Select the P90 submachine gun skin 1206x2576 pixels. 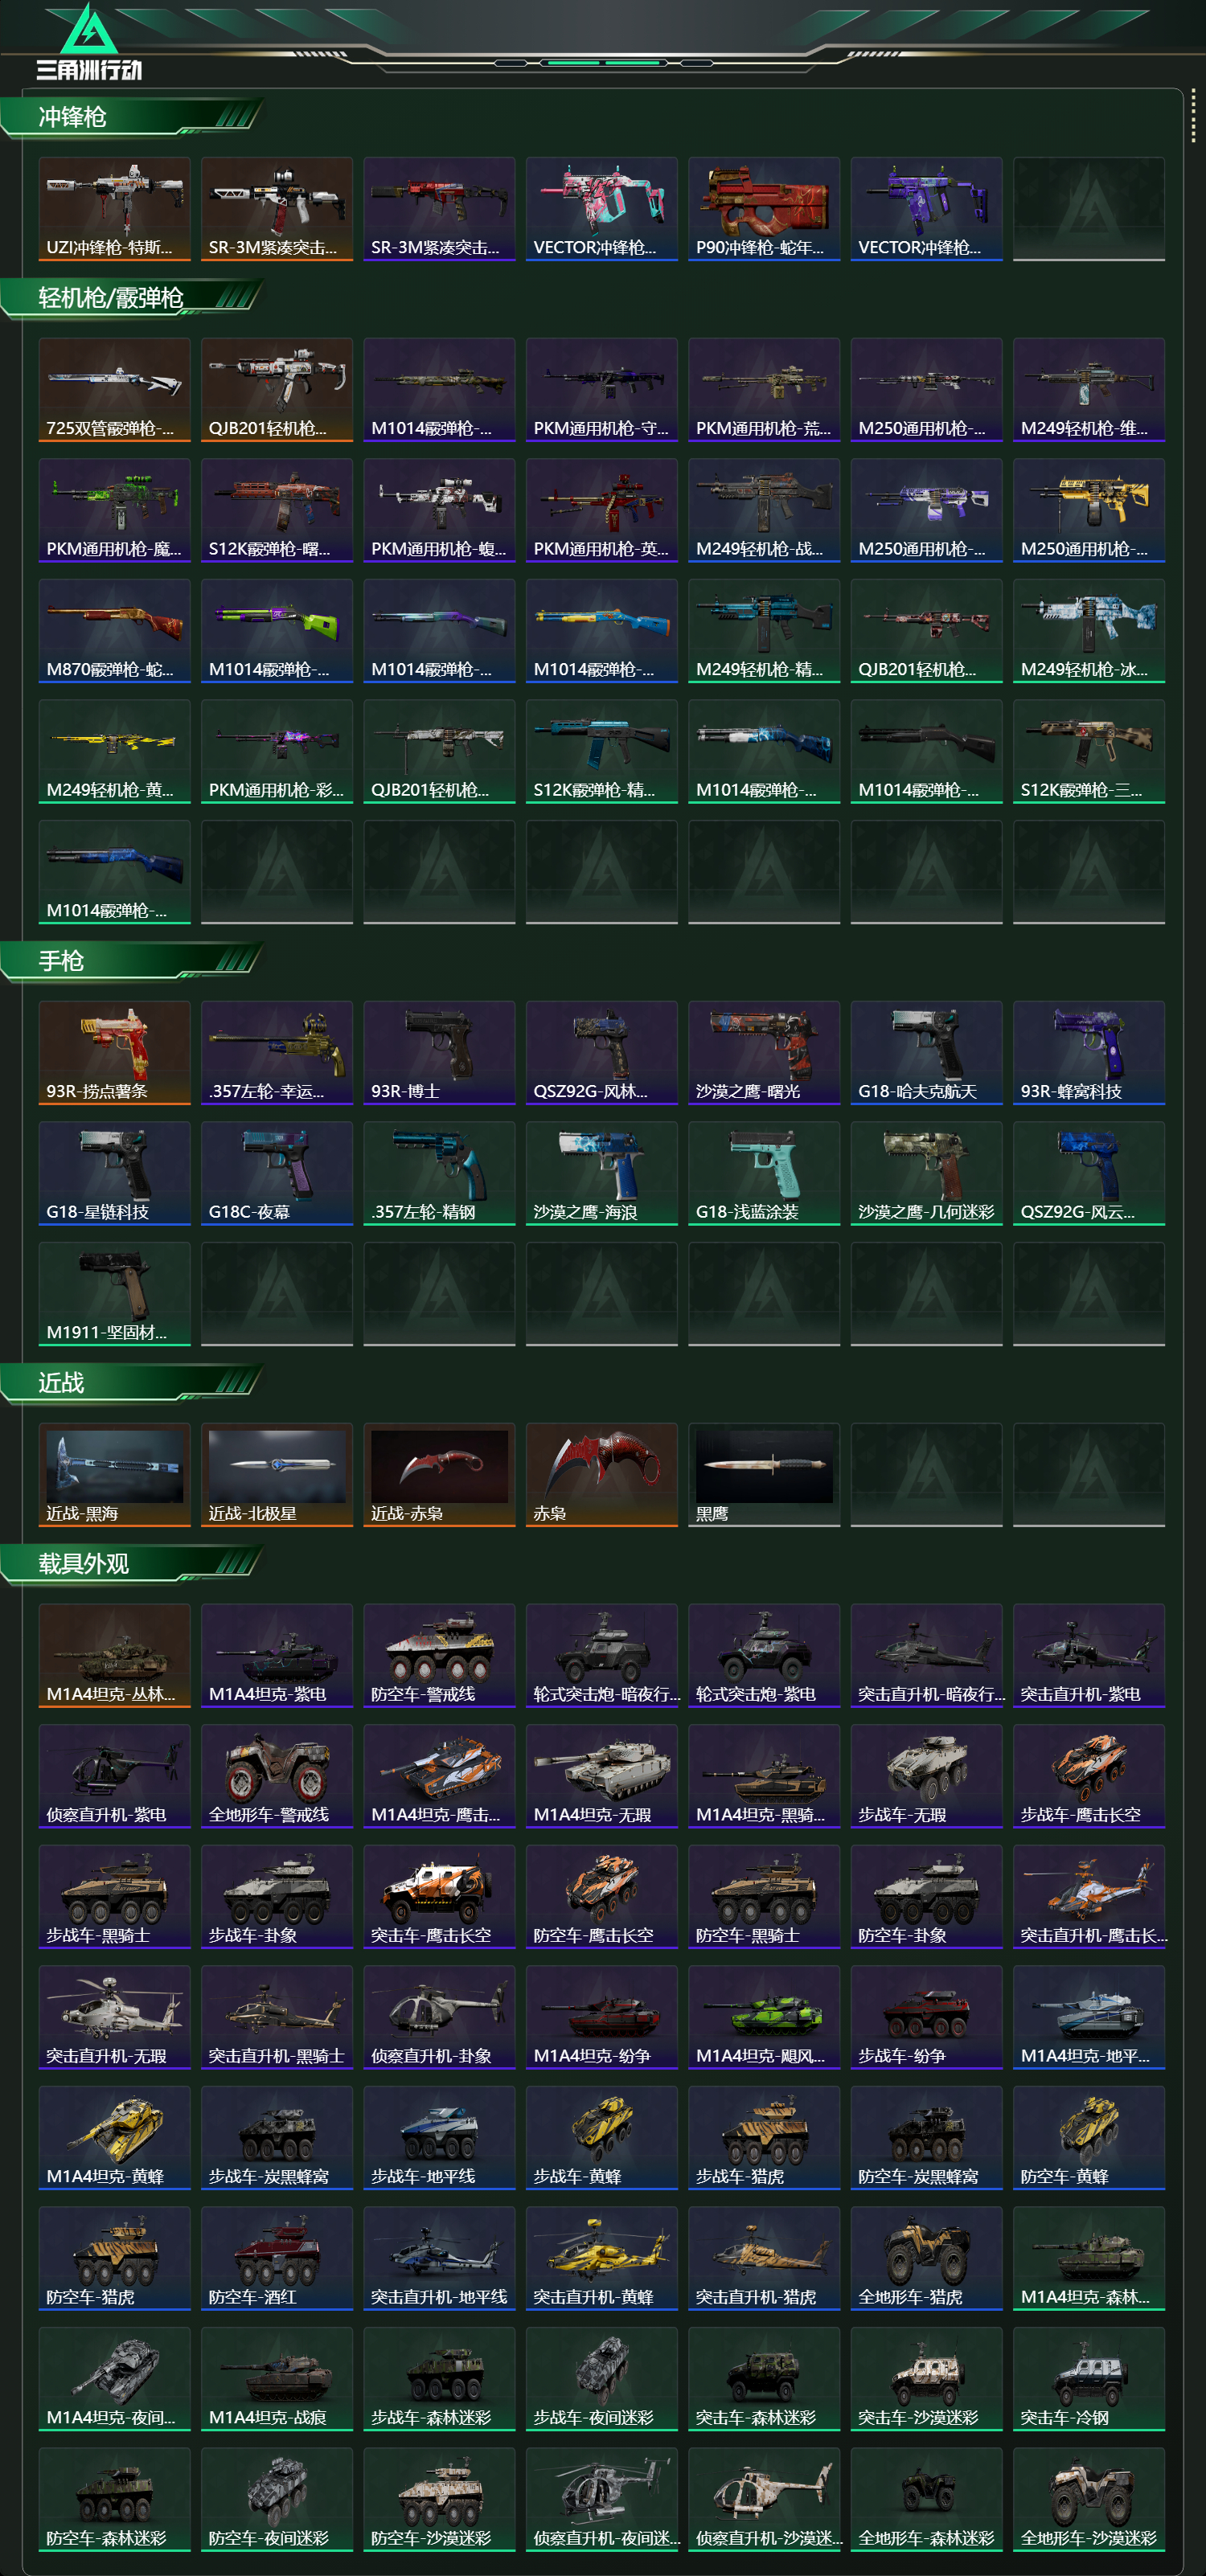(764, 209)
